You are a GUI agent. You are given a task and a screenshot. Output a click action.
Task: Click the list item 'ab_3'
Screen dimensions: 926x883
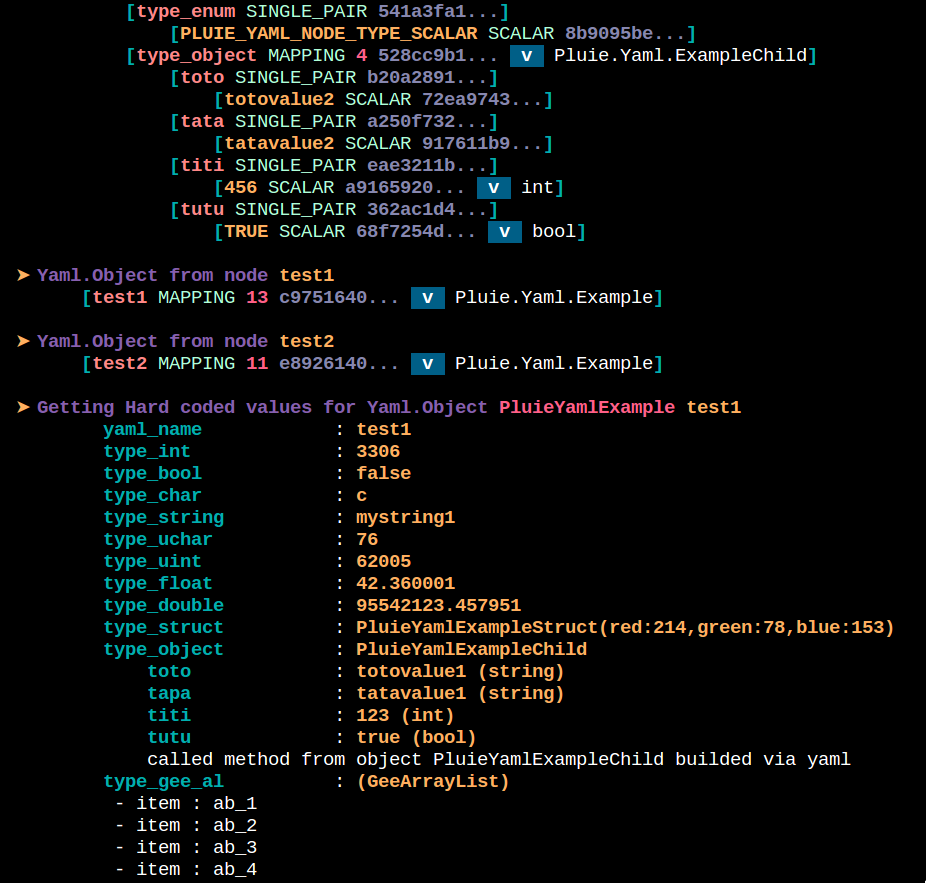(235, 848)
